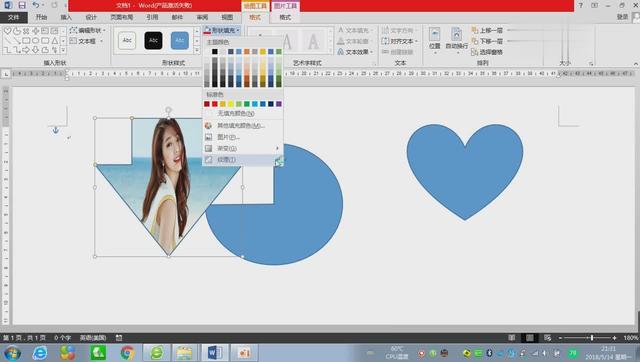Pick the green theme color swatch
Viewport: 640px width, 362px height.
coord(279,51)
